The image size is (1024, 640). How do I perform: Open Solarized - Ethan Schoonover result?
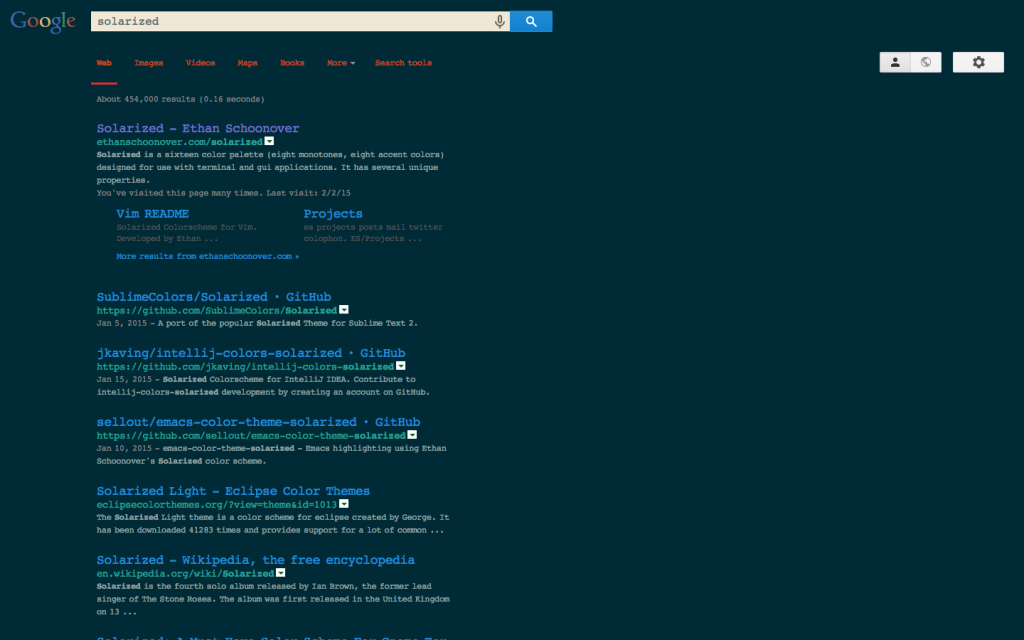tap(198, 128)
